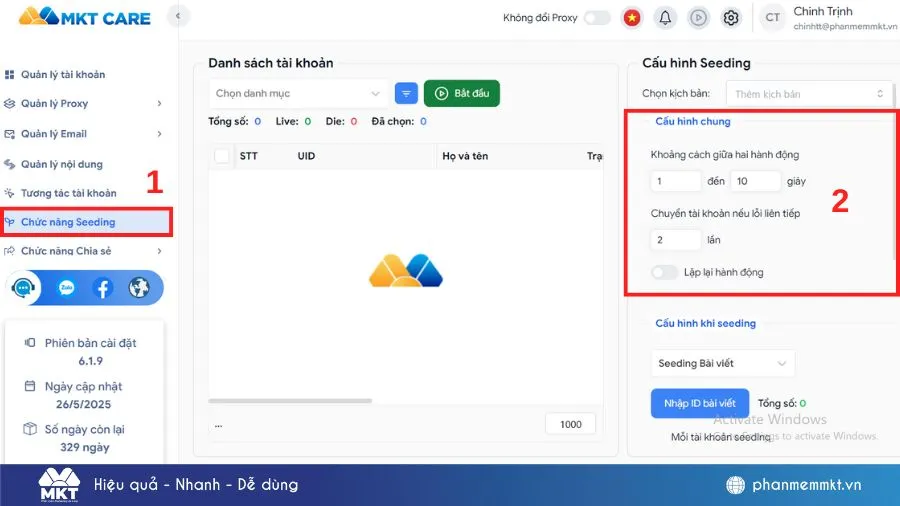Click the STT column header
The image size is (900, 506).
tap(249, 156)
